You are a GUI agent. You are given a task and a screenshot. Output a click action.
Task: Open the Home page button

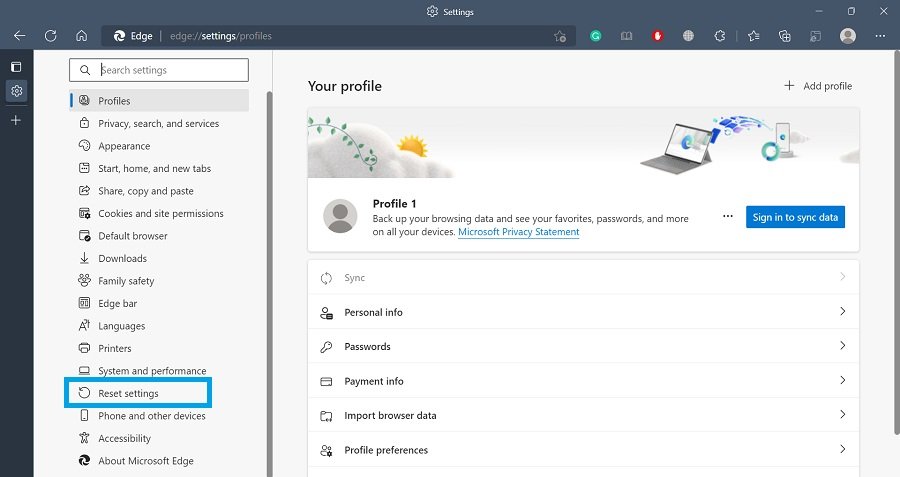click(x=82, y=36)
